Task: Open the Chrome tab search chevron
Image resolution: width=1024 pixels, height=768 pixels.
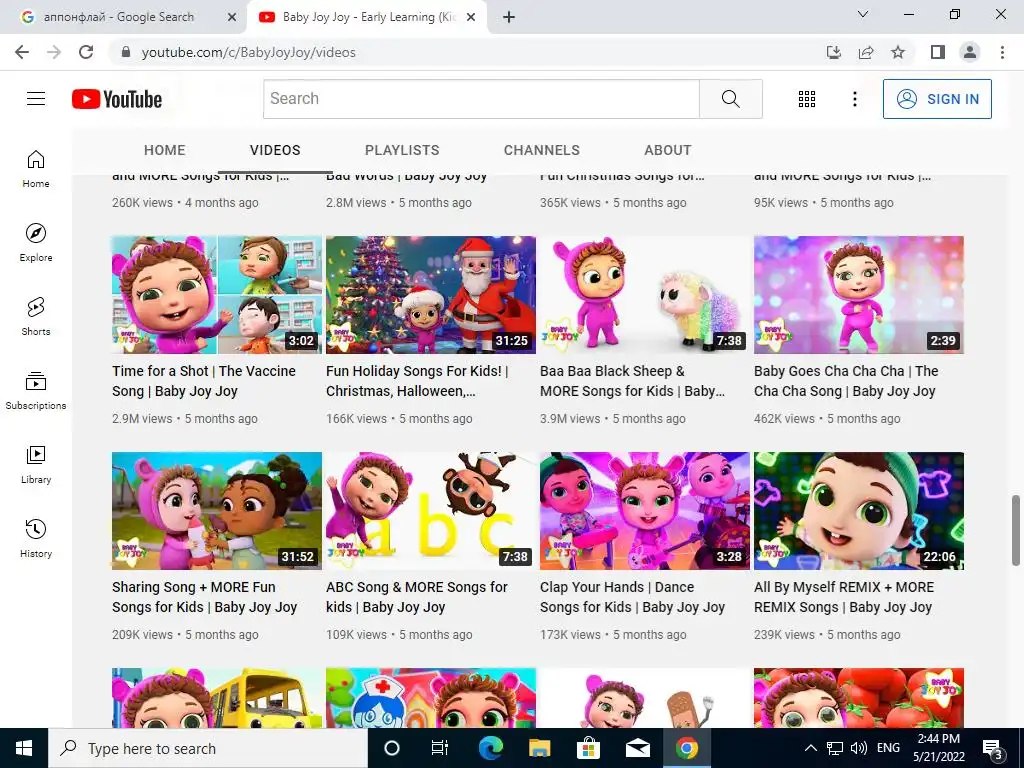Action: [863, 14]
